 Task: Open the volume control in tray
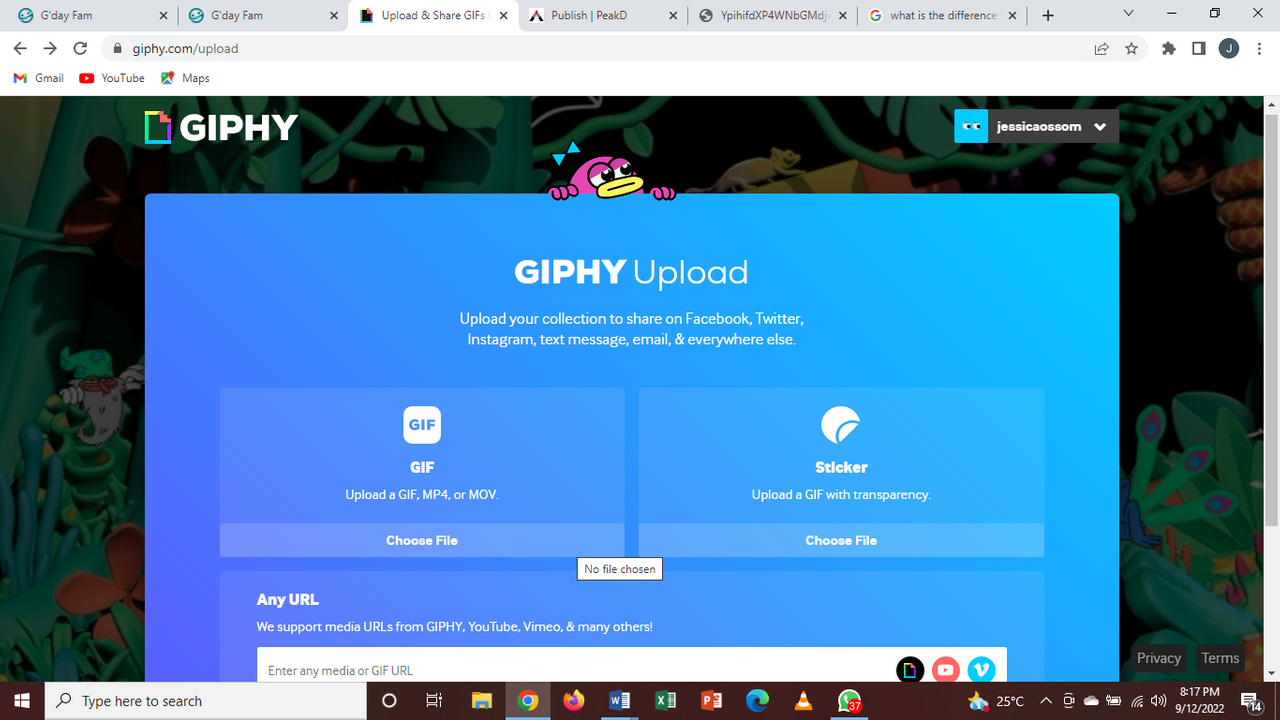(1159, 701)
